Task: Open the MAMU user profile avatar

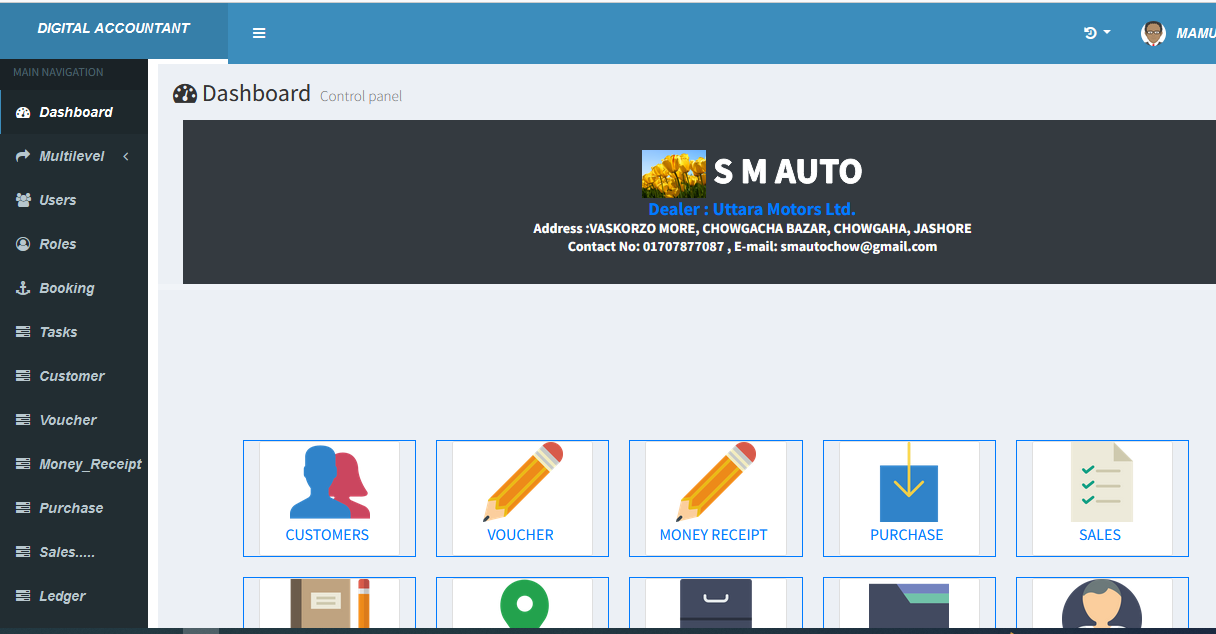Action: 1153,33
